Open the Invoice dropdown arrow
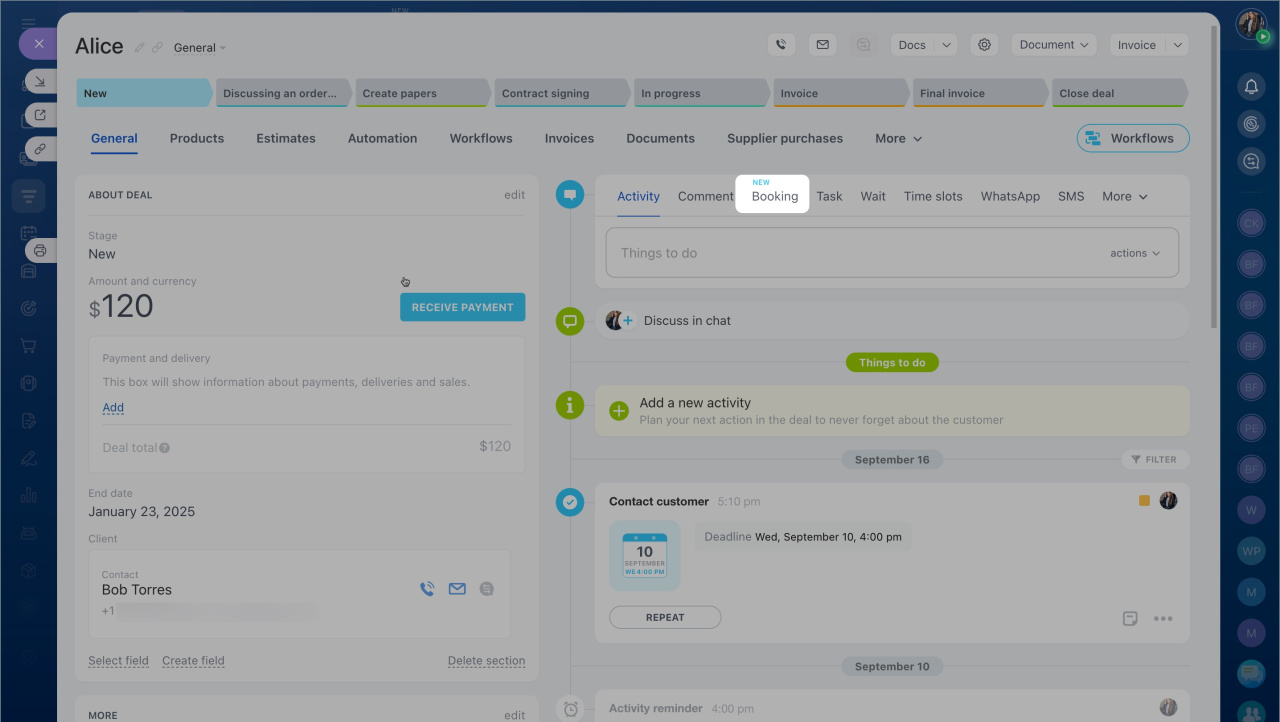The image size is (1280, 722). (x=1177, y=45)
